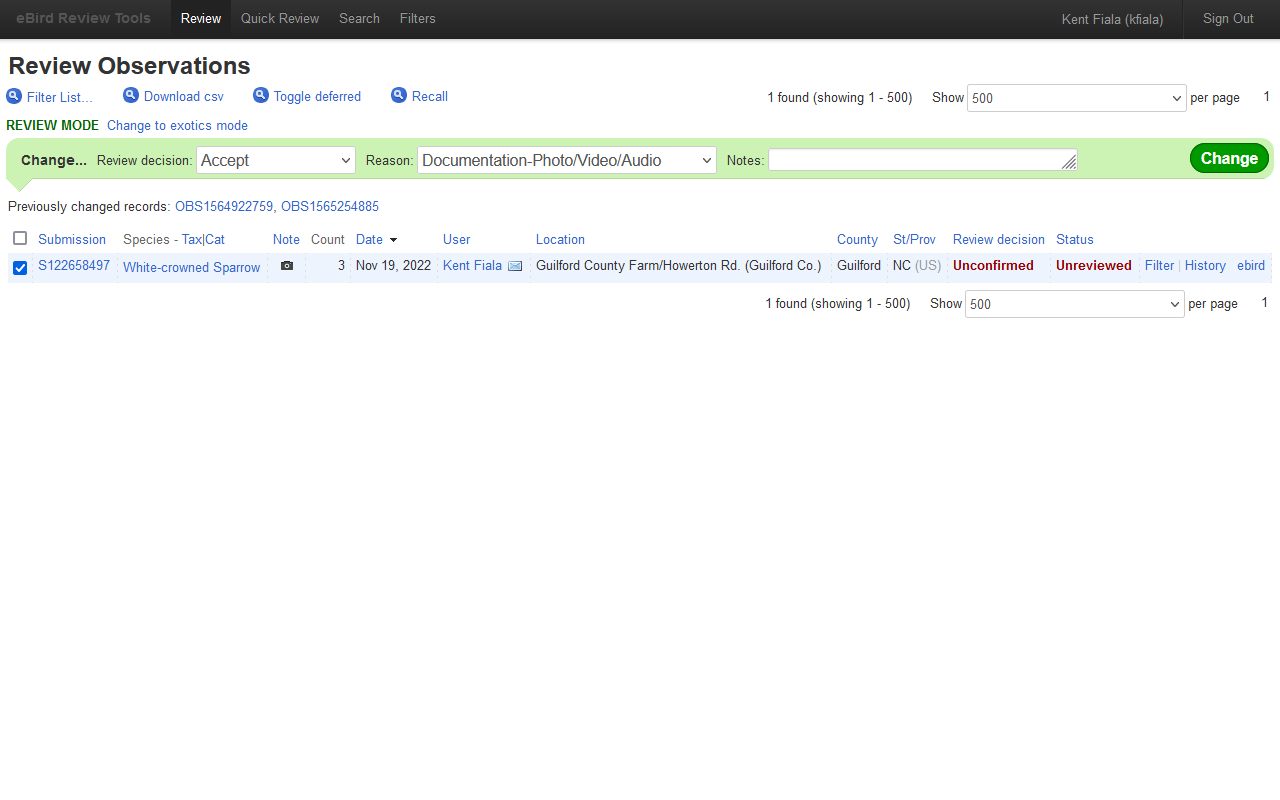Click the Cat sort link in Species header
The width and height of the screenshot is (1280, 800).
215,240
